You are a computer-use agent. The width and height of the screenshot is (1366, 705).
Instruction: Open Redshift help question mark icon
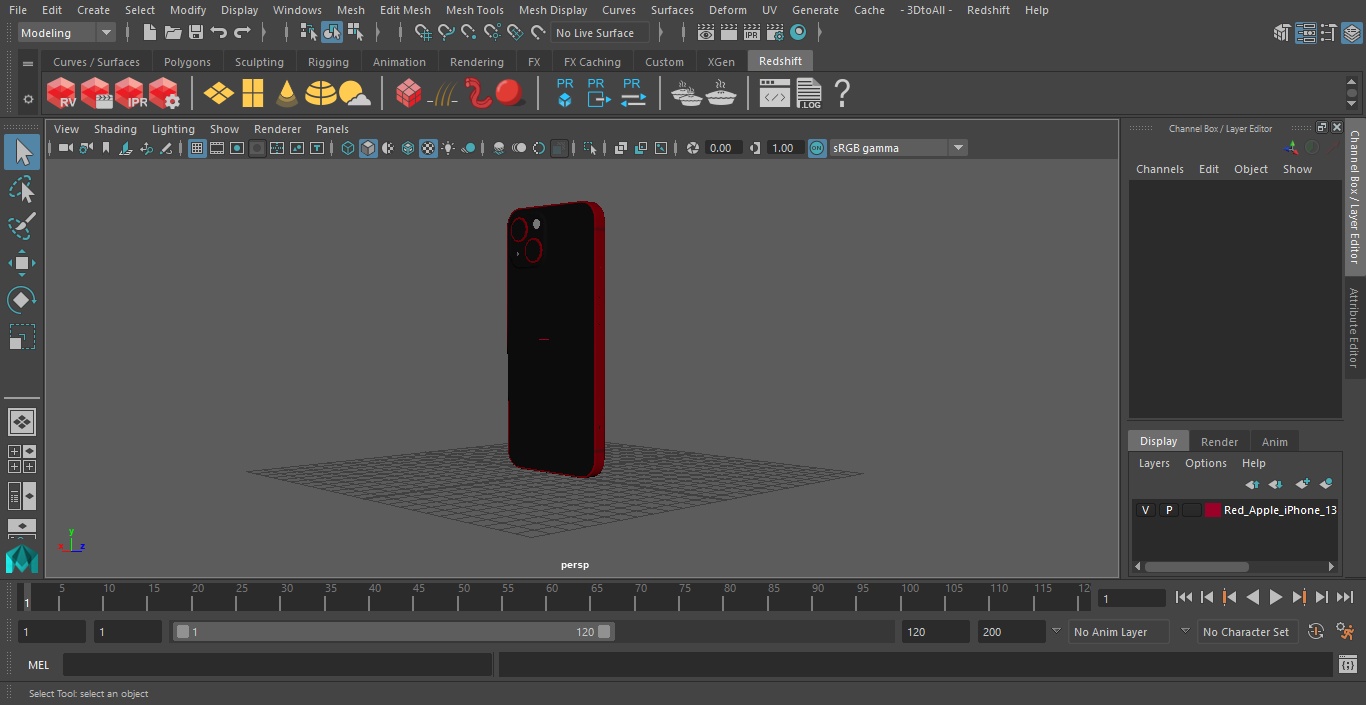pos(842,94)
